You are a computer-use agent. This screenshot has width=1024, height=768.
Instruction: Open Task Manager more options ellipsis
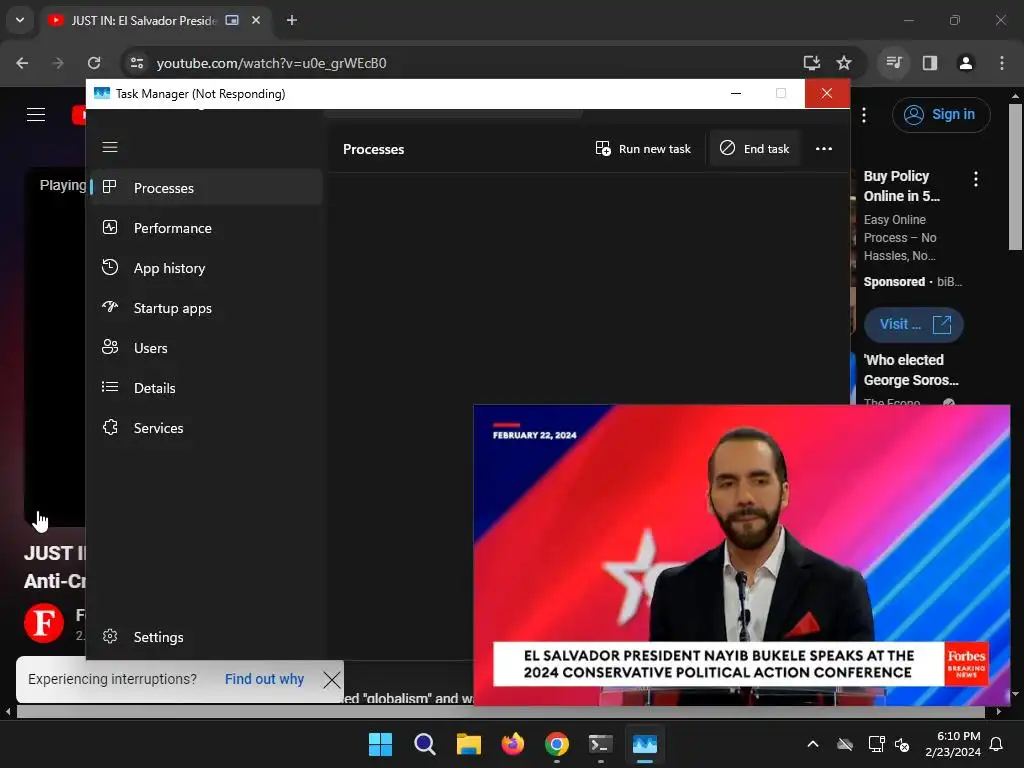pyautogui.click(x=824, y=149)
